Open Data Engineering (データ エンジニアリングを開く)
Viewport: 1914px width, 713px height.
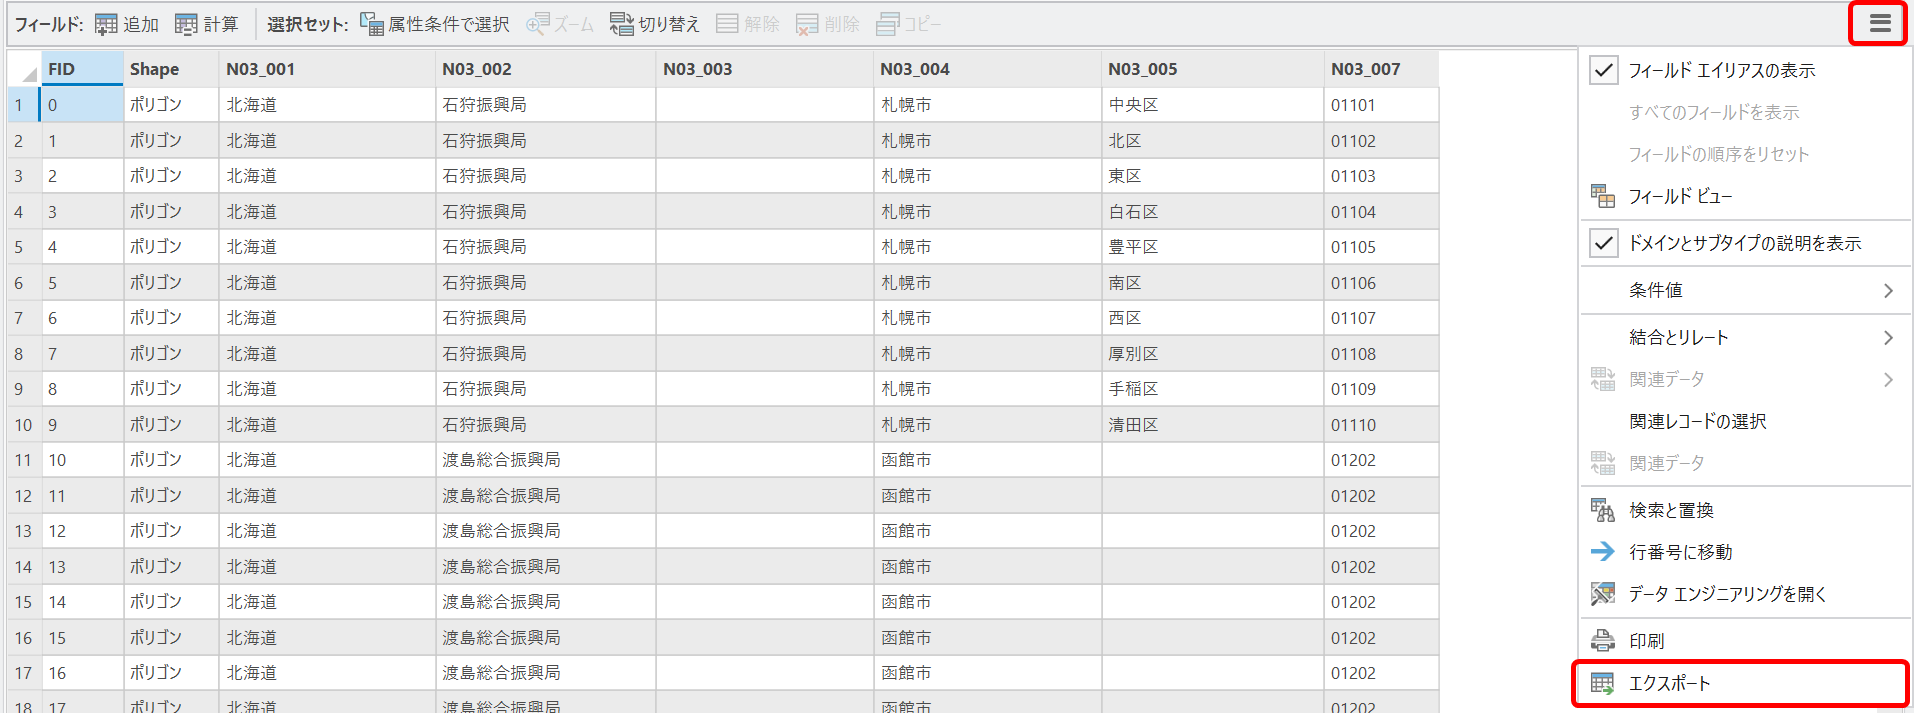pos(1727,594)
